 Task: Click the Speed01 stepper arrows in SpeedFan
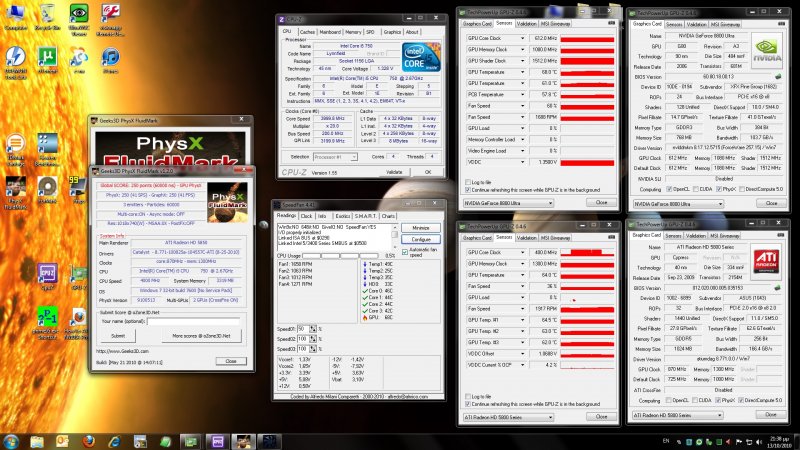313,329
